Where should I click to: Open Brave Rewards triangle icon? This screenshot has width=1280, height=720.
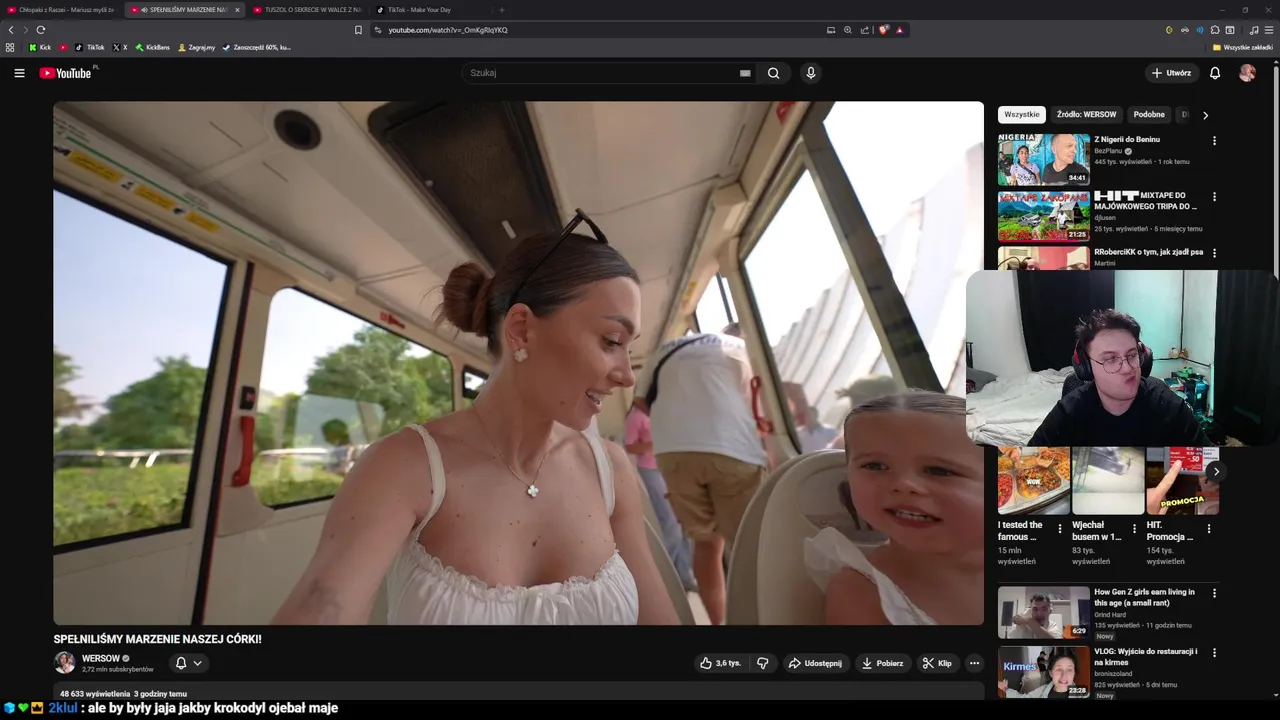(x=899, y=30)
